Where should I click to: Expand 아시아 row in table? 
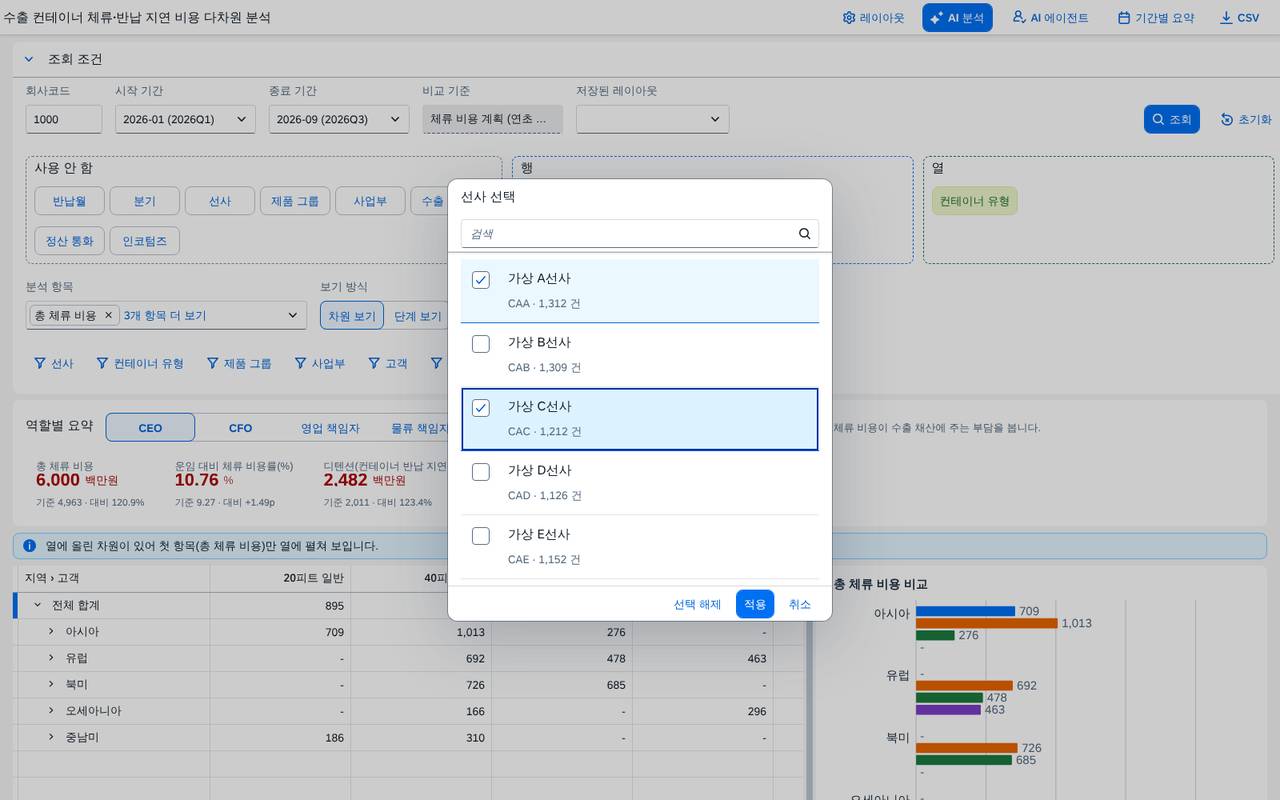(51, 632)
